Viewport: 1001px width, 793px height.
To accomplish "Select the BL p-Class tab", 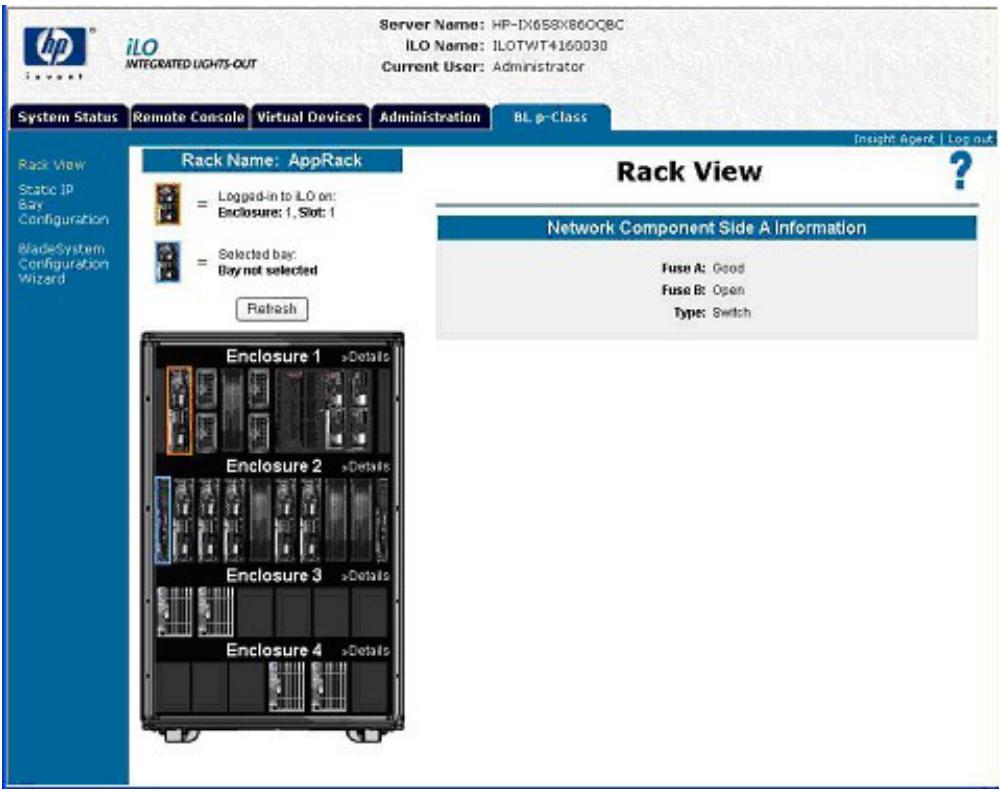I will tap(550, 117).
